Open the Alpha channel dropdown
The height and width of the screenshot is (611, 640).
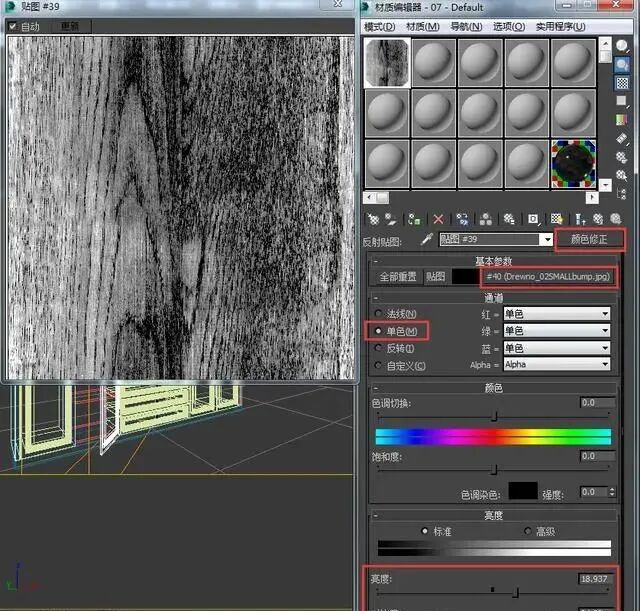click(557, 364)
